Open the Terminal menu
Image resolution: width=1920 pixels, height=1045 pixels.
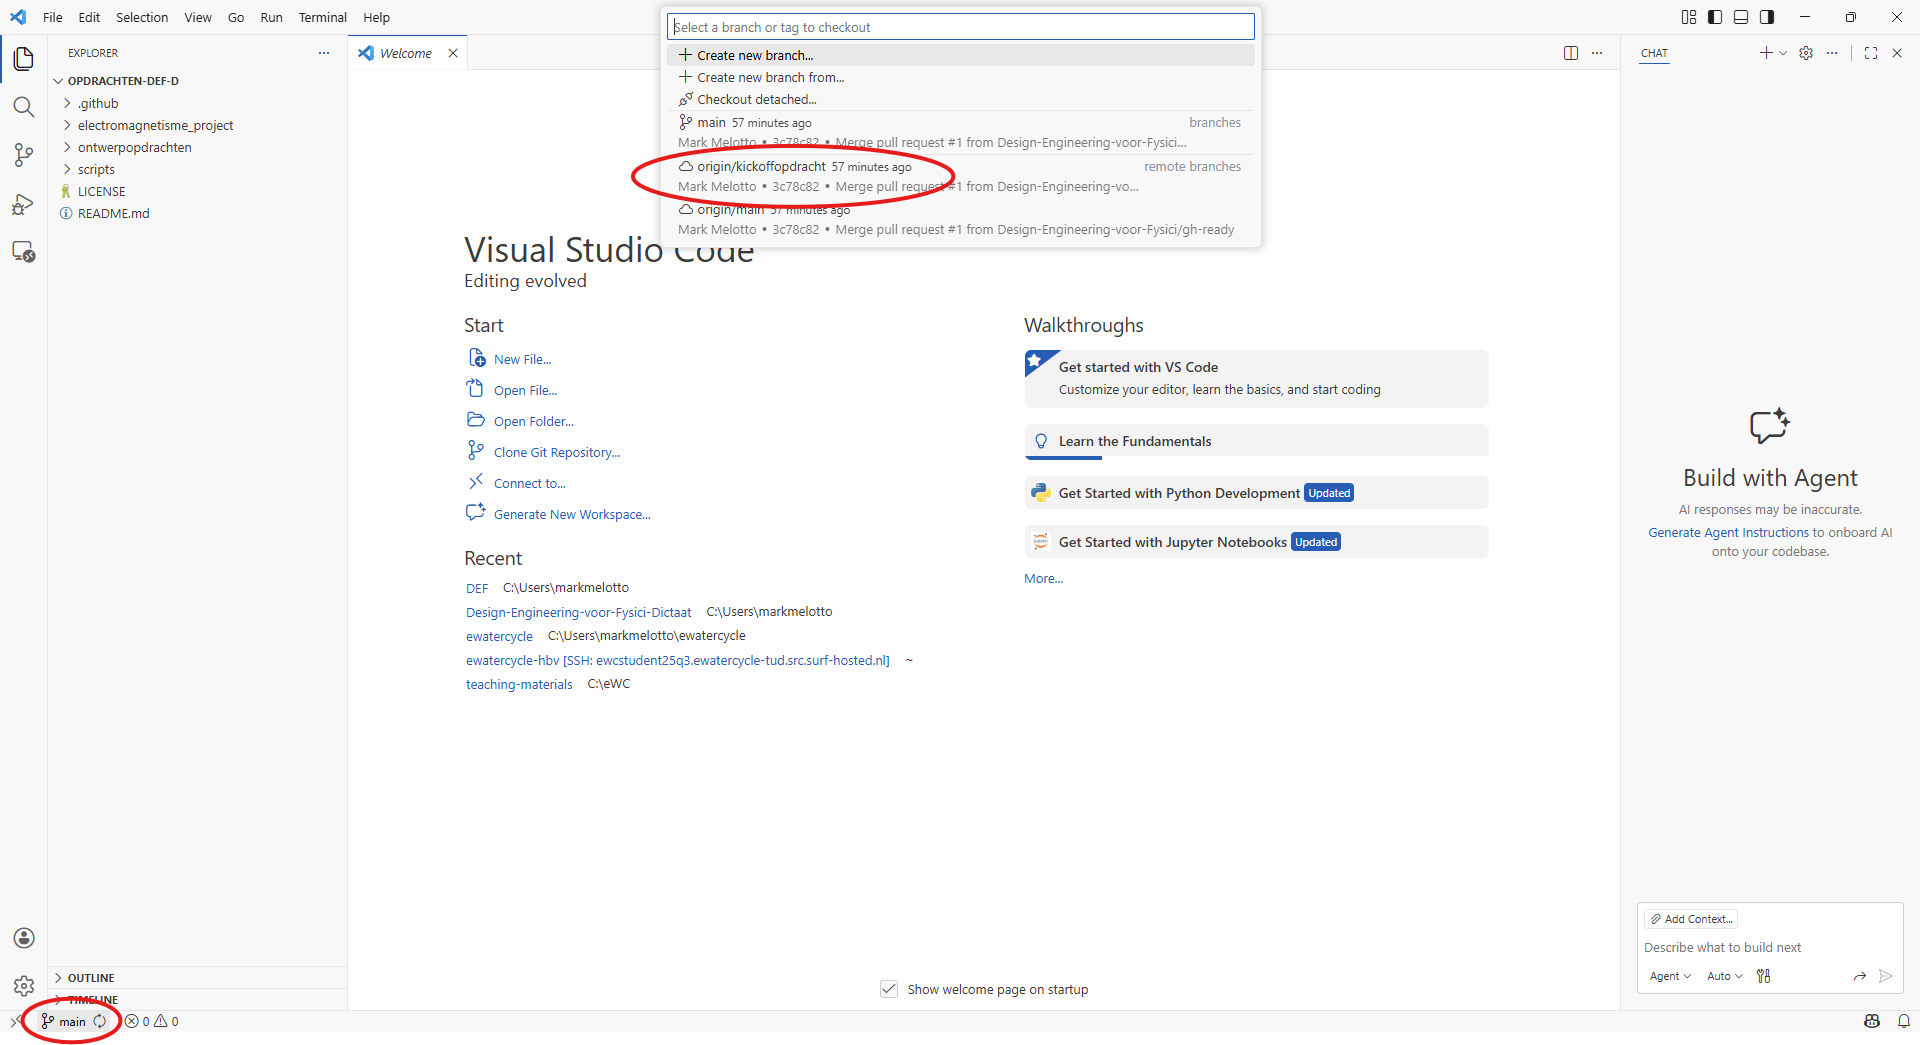(322, 17)
